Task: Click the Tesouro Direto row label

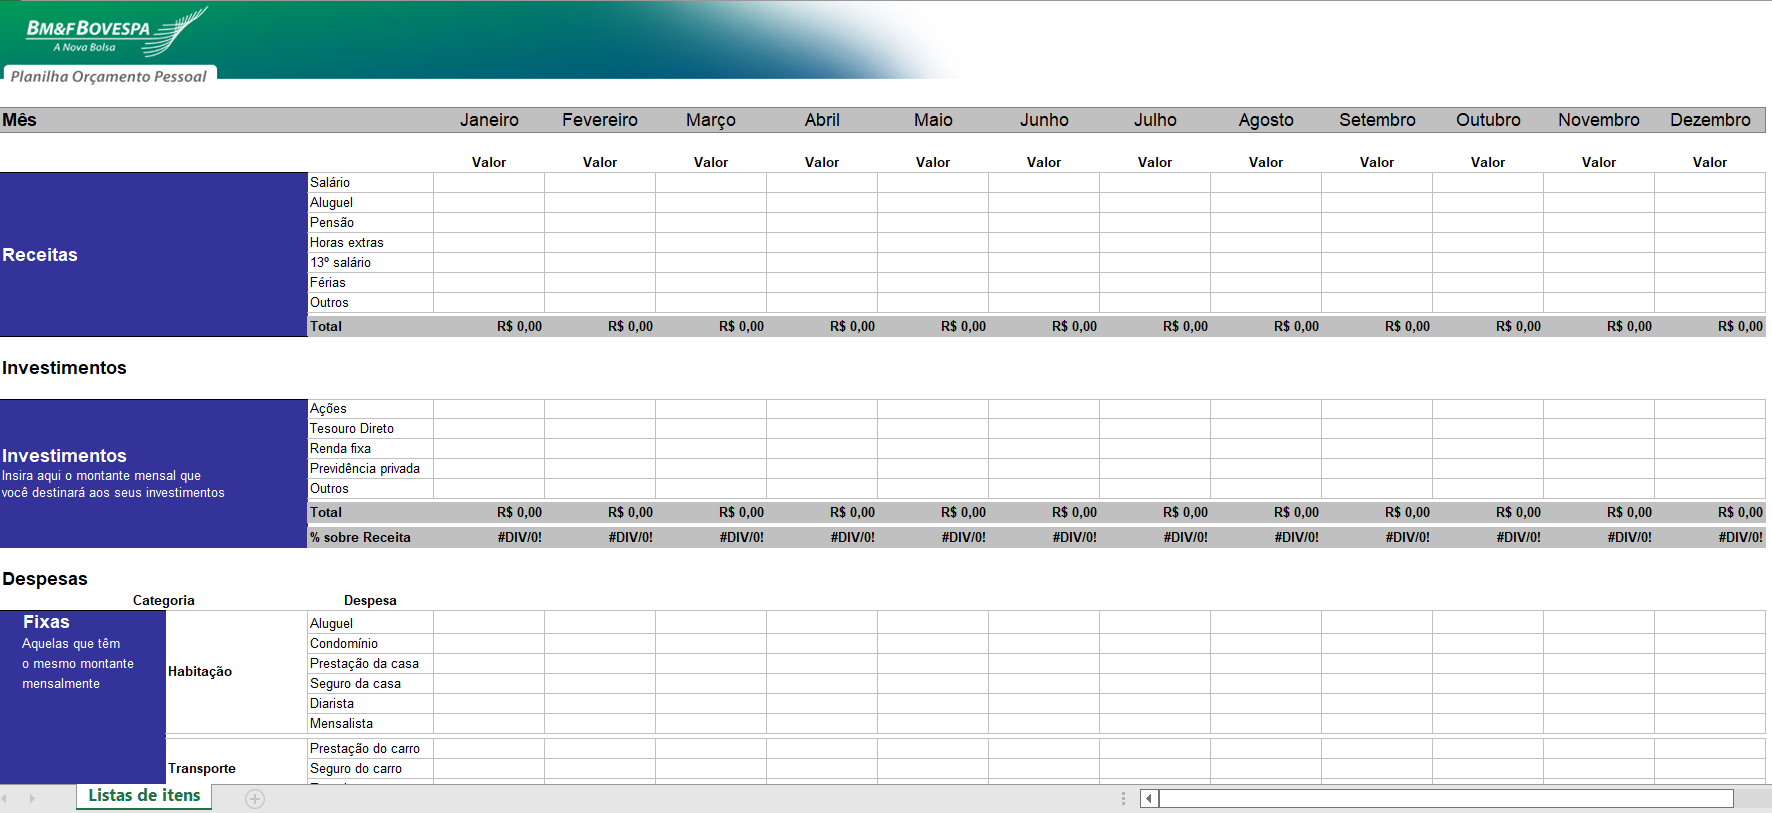Action: (352, 429)
